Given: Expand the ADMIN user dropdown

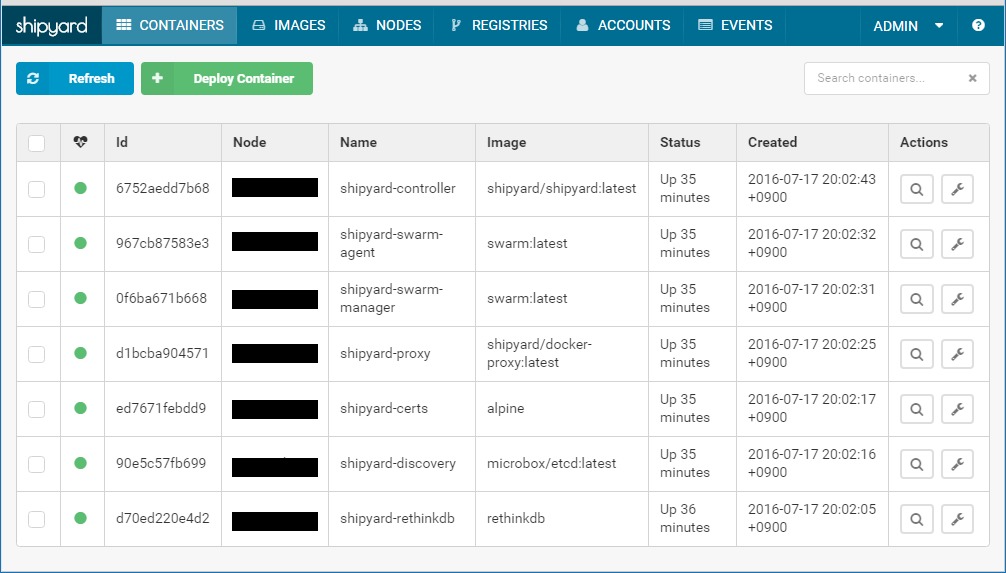Looking at the screenshot, I should 908,26.
